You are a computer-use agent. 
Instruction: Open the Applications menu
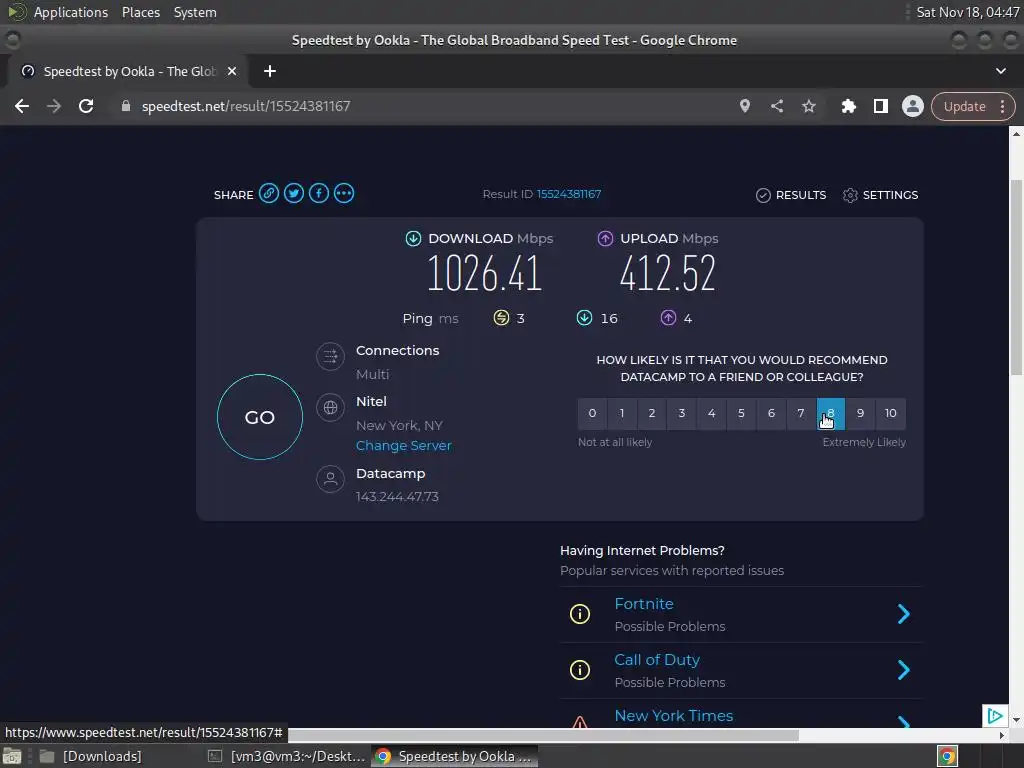pos(71,12)
